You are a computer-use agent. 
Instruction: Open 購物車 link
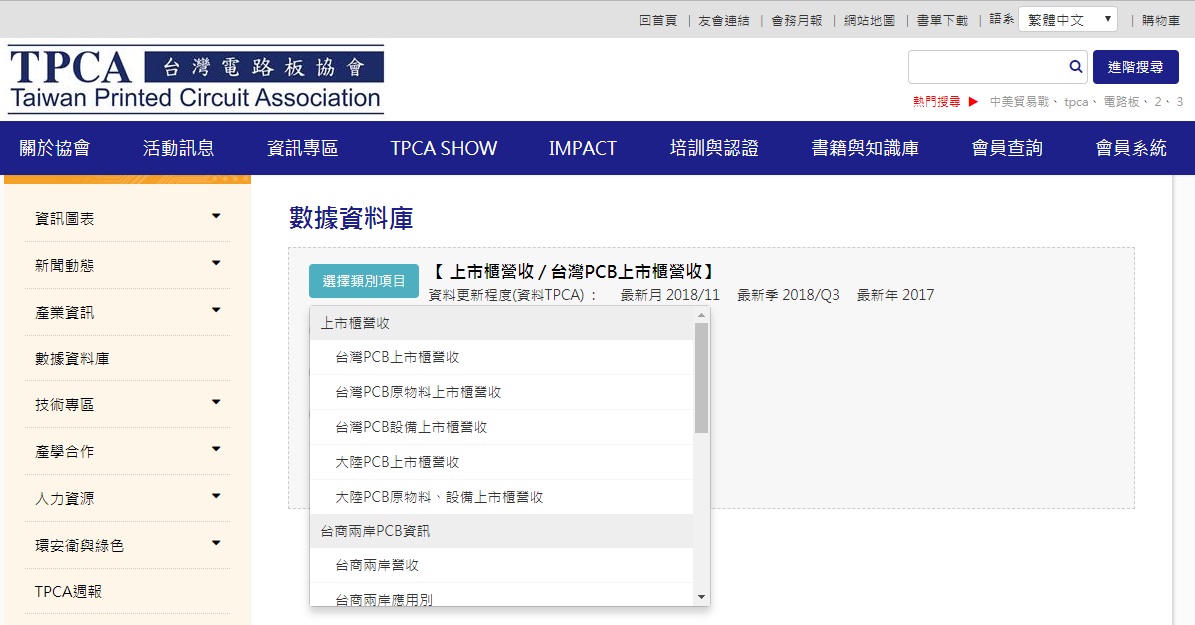pyautogui.click(x=1161, y=21)
